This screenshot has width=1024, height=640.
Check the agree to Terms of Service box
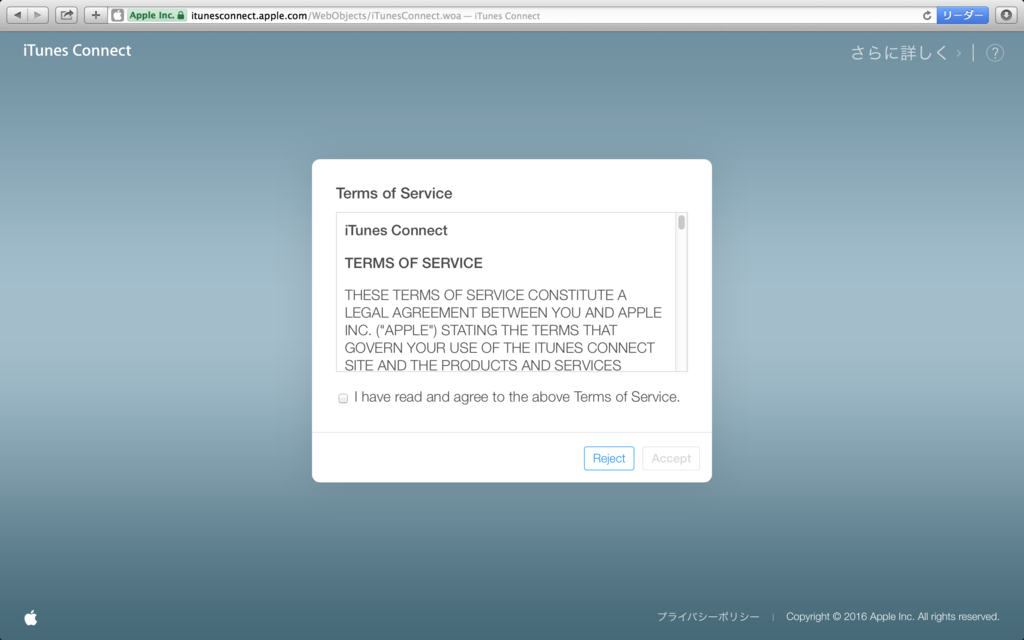(x=343, y=398)
